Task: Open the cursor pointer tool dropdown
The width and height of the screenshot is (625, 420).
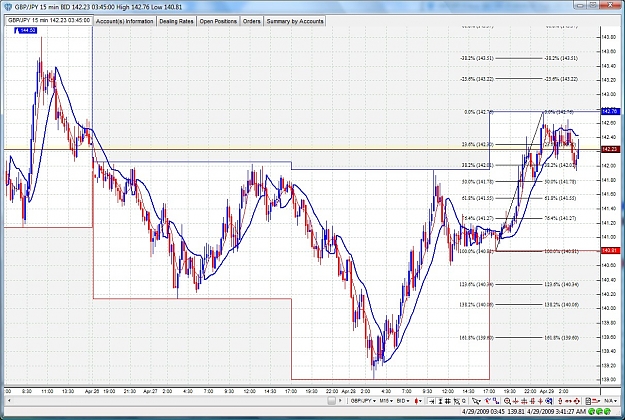Action: click(x=476, y=401)
